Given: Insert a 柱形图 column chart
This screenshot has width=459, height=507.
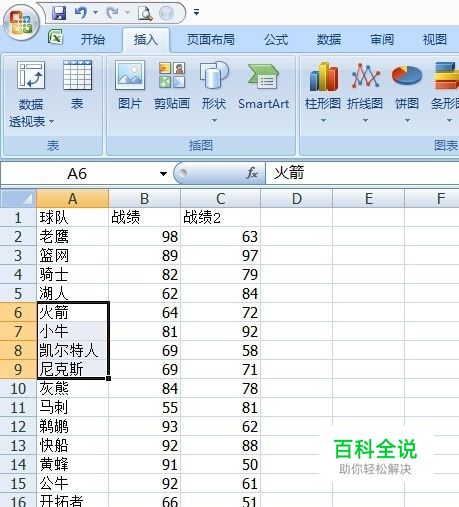Looking at the screenshot, I should point(323,85).
